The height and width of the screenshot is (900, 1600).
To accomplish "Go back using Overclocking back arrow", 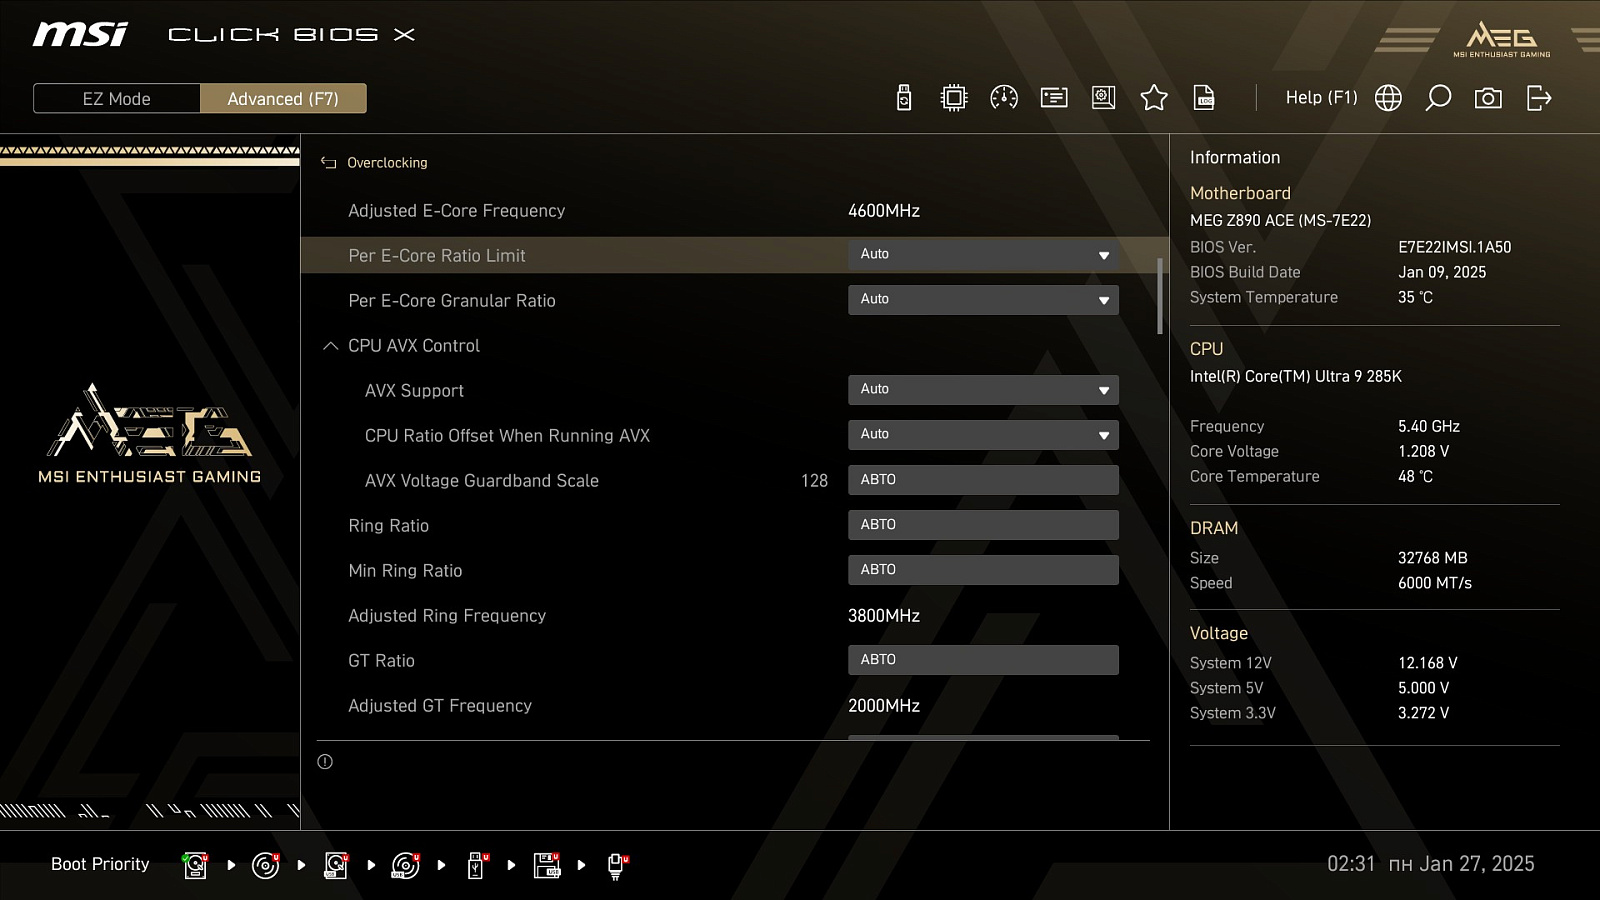I will 328,163.
